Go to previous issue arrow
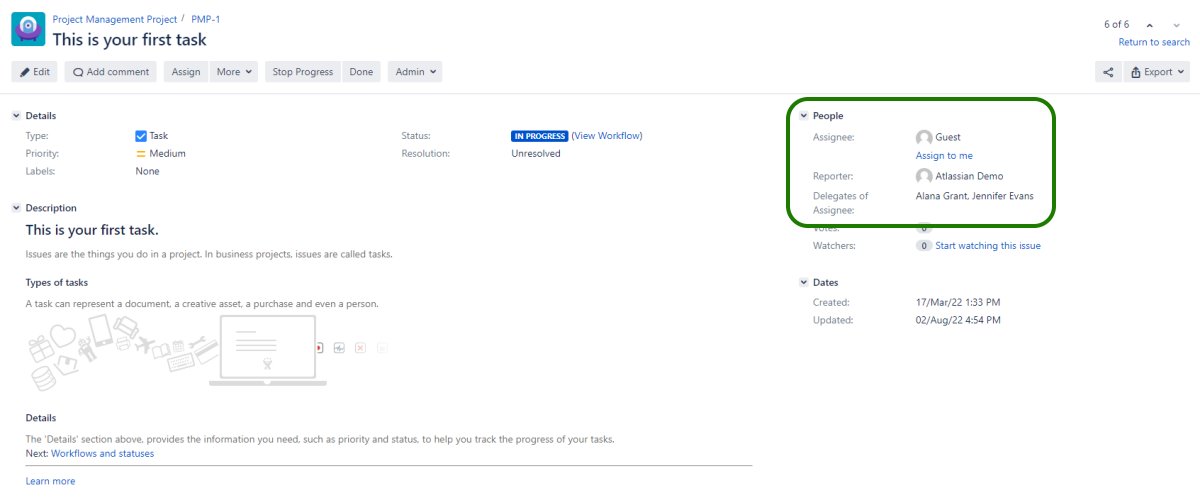This screenshot has width=1200, height=500. [1150, 25]
